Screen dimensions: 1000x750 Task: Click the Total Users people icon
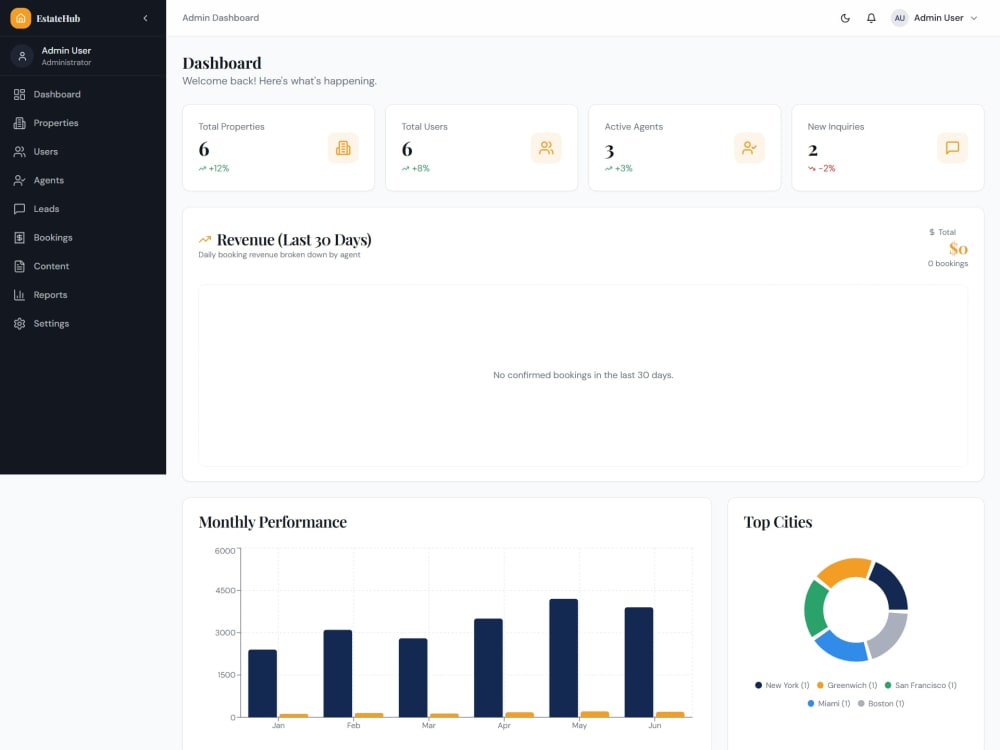[546, 148]
